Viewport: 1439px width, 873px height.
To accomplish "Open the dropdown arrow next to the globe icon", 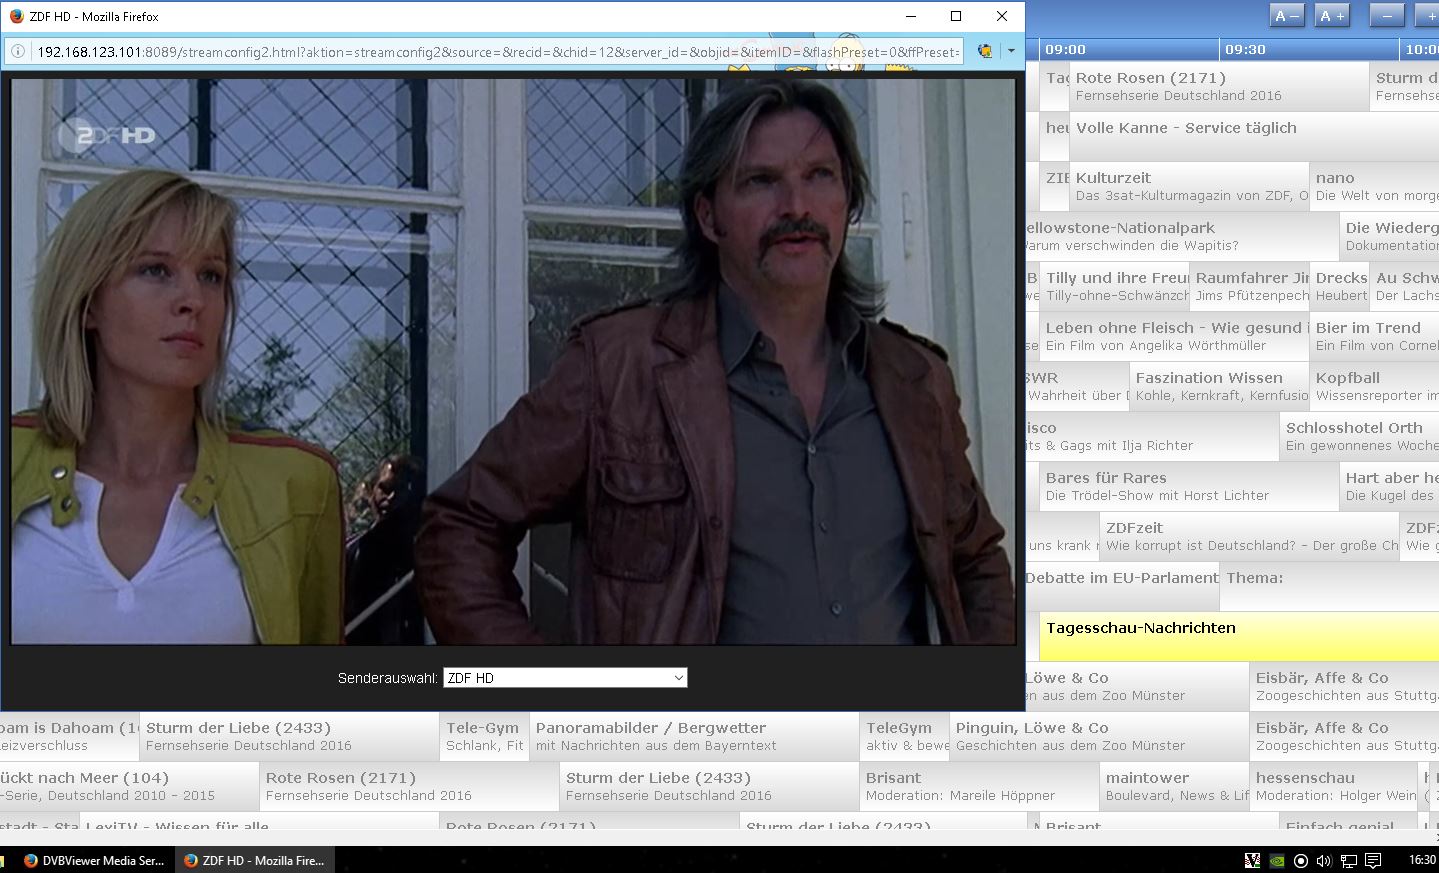I will coord(1011,51).
